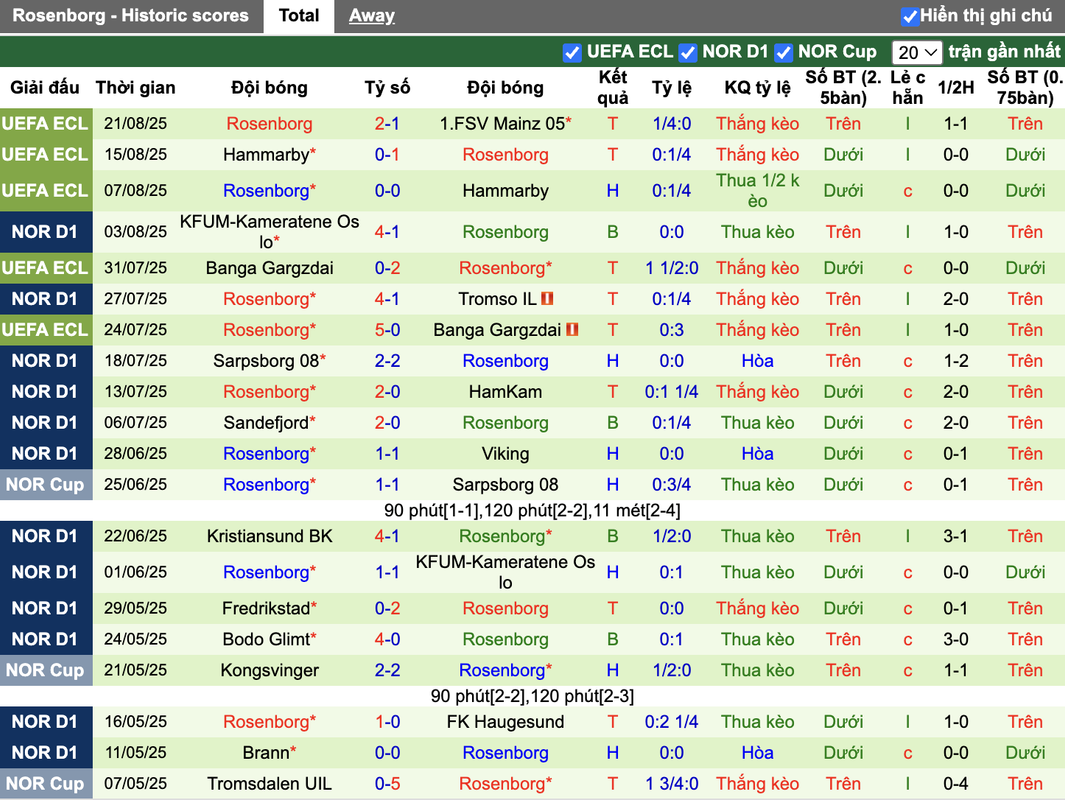Select UEFA ECL league cell on 21/08/25 row
This screenshot has height=800, width=1065.
[46, 124]
